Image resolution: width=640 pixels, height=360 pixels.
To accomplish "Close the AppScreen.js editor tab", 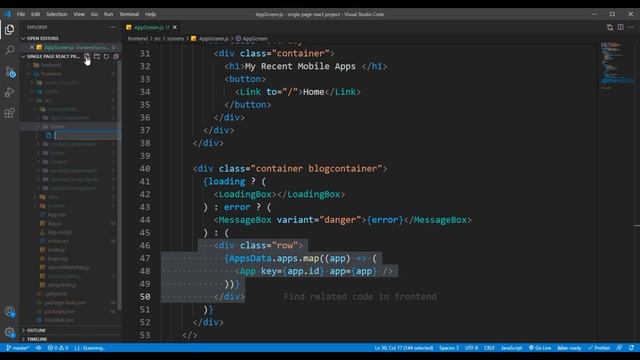I will click(x=175, y=27).
